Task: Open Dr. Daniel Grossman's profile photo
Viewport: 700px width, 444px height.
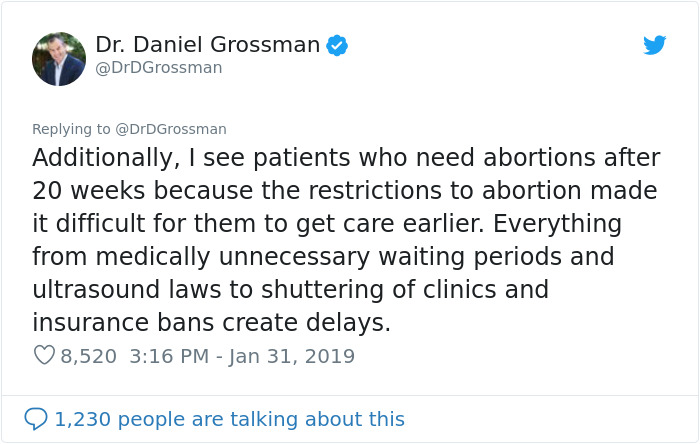Action: click(58, 59)
